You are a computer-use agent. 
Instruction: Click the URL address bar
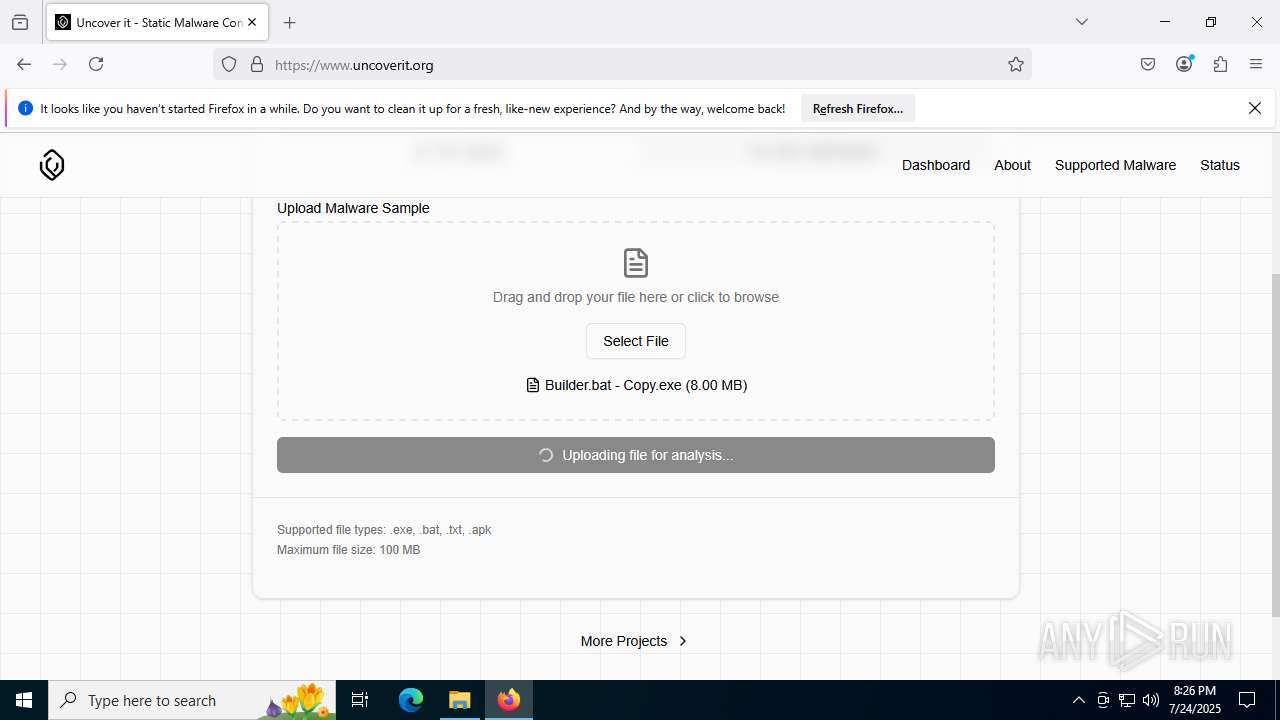(622, 65)
